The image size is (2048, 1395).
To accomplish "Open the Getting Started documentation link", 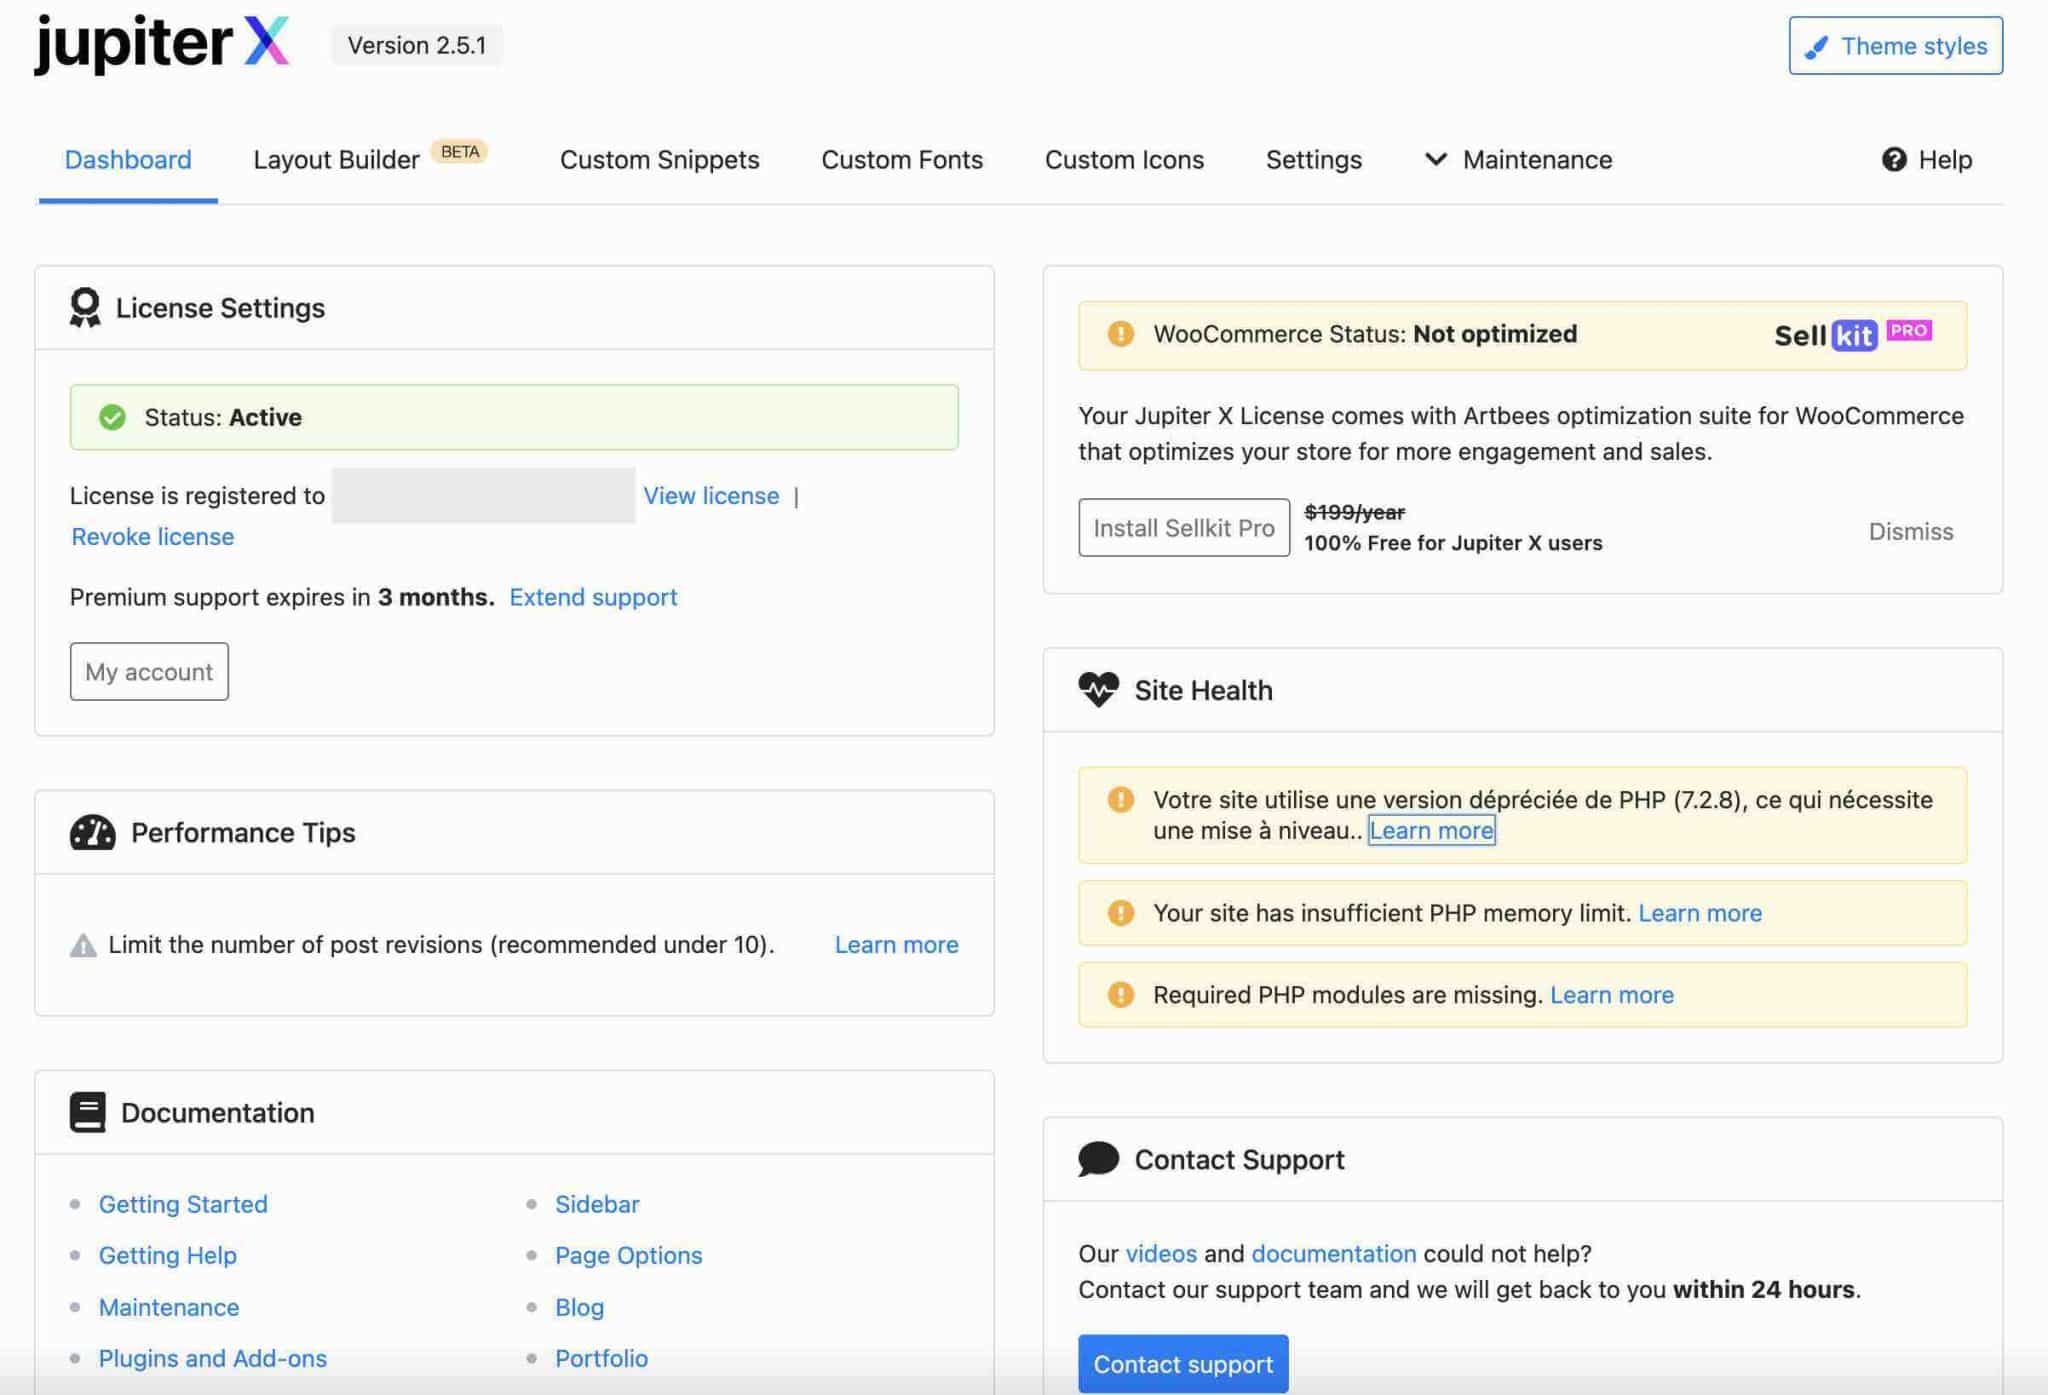I will 183,1204.
